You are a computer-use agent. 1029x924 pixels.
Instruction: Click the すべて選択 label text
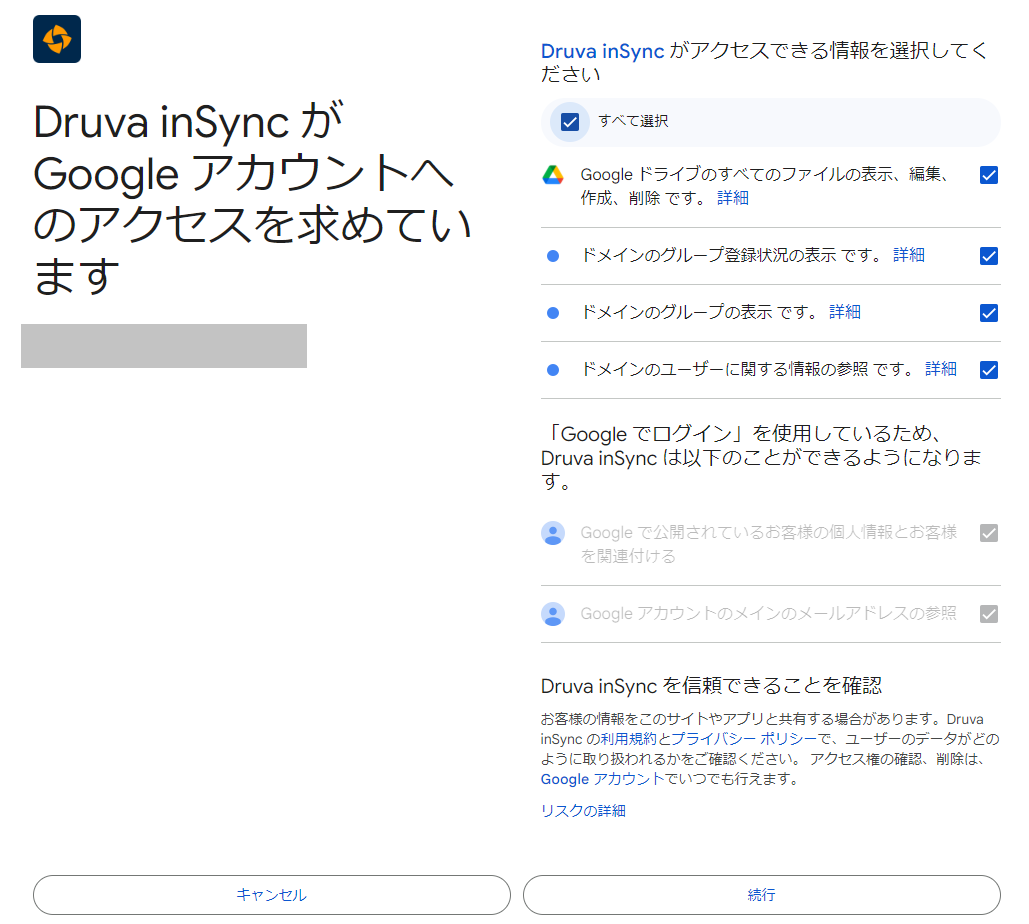click(x=633, y=121)
